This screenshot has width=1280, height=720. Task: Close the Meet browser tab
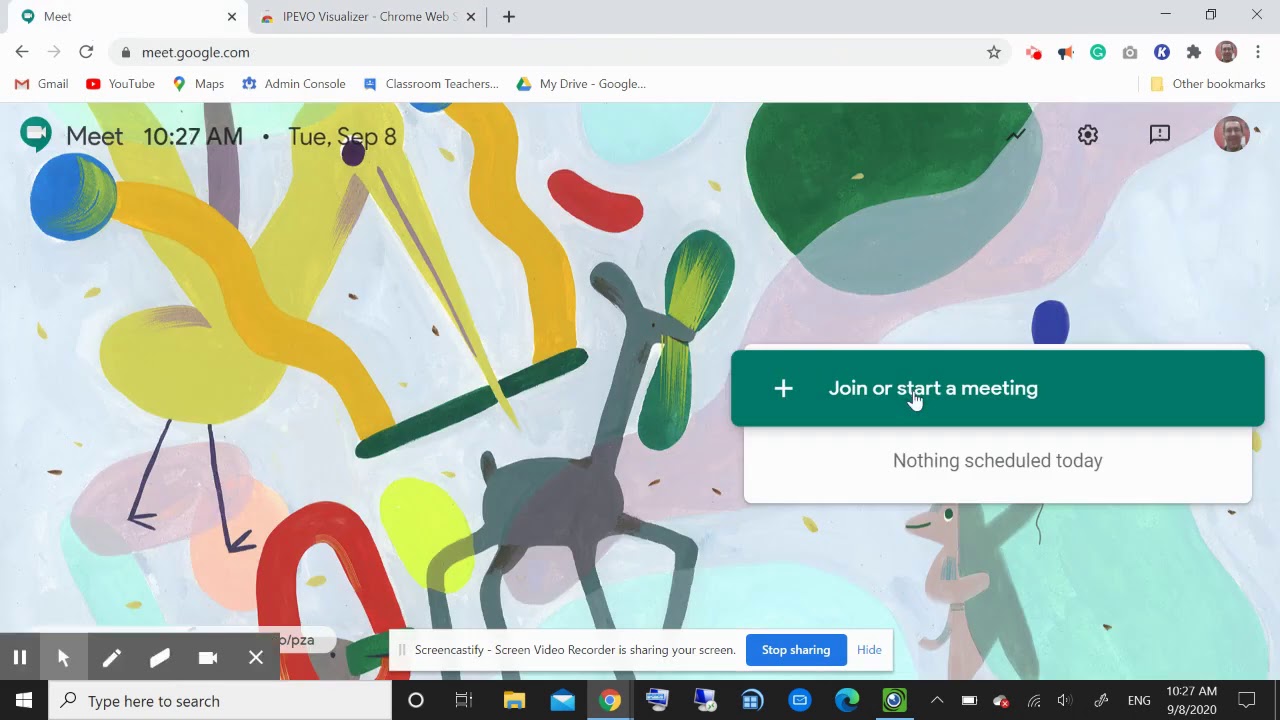click(x=232, y=17)
